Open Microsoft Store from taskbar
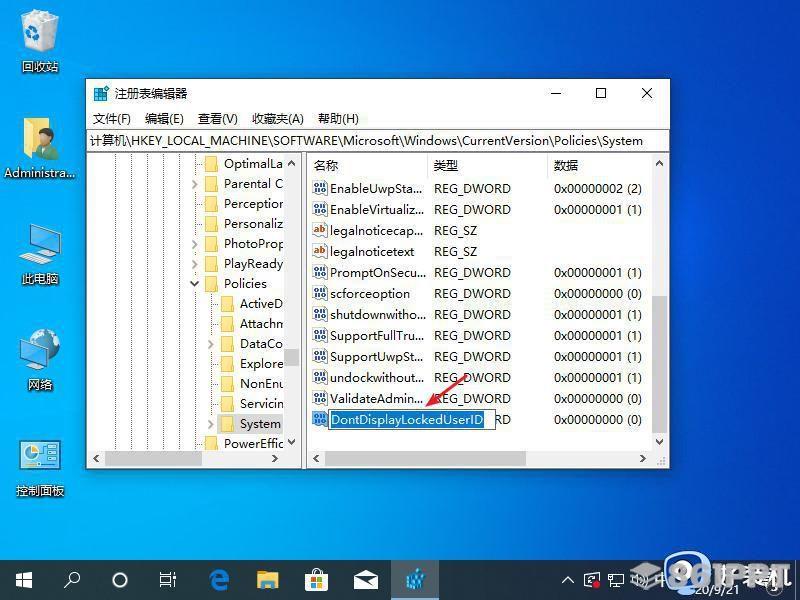Image resolution: width=800 pixels, height=600 pixels. point(316,580)
